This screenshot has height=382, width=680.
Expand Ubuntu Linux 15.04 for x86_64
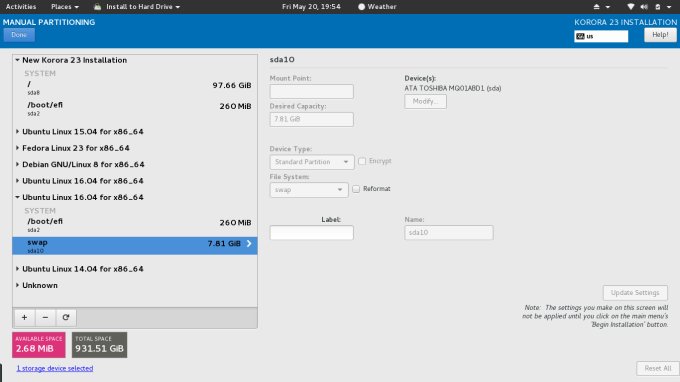click(x=17, y=131)
